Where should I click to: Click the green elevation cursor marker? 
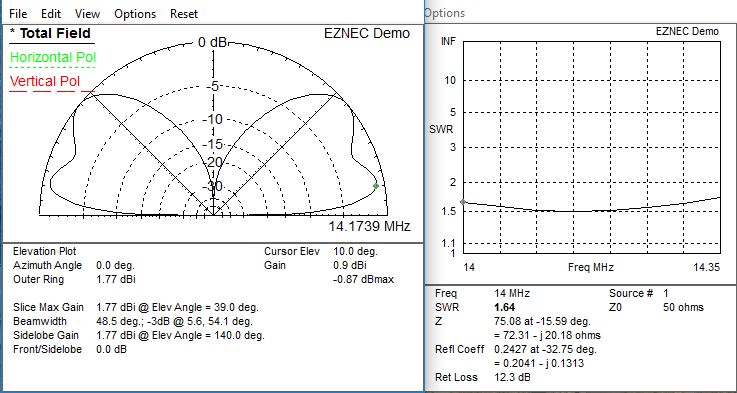pyautogui.click(x=376, y=186)
